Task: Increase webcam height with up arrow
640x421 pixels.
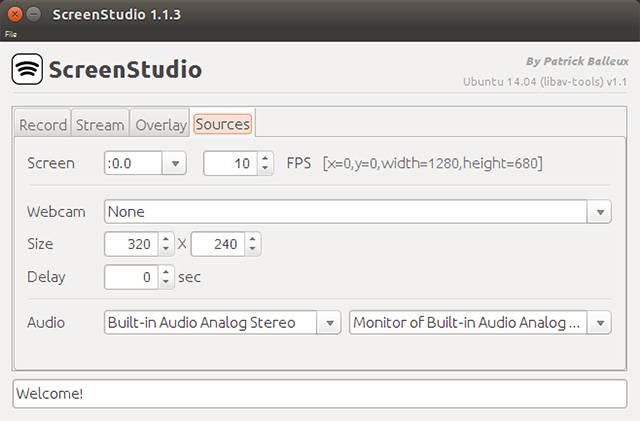Action: click(x=253, y=239)
